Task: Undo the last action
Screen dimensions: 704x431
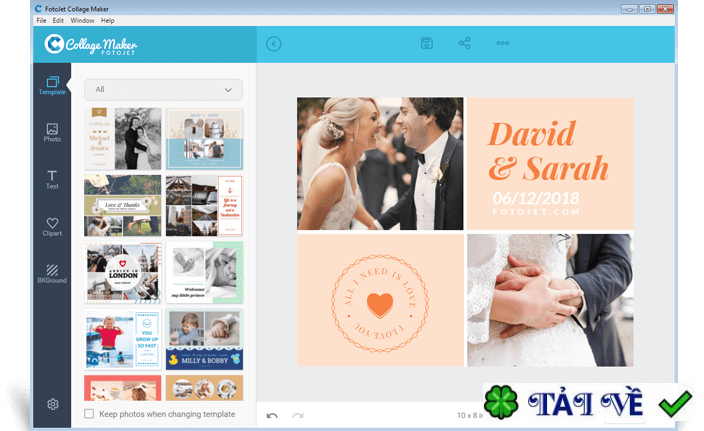Action: click(272, 415)
